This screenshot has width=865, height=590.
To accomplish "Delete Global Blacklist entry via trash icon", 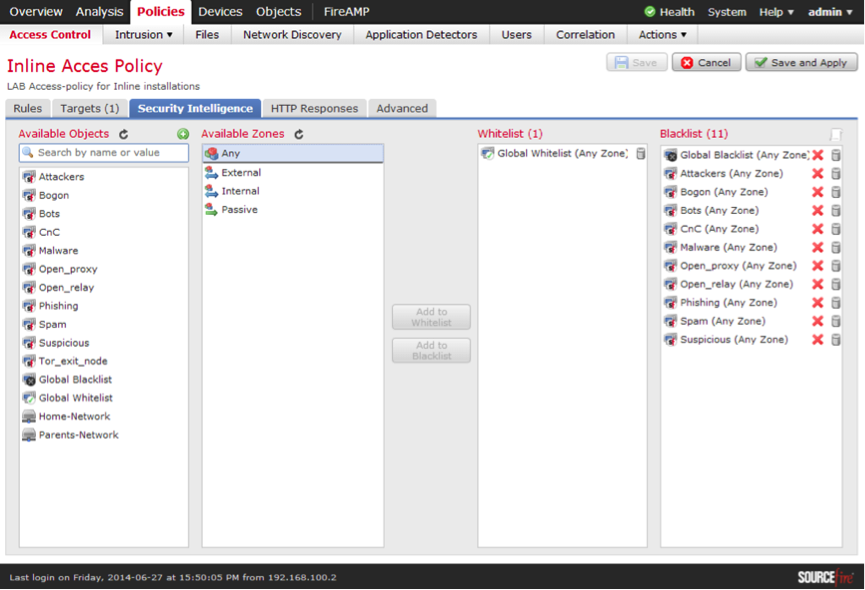I will (x=836, y=155).
